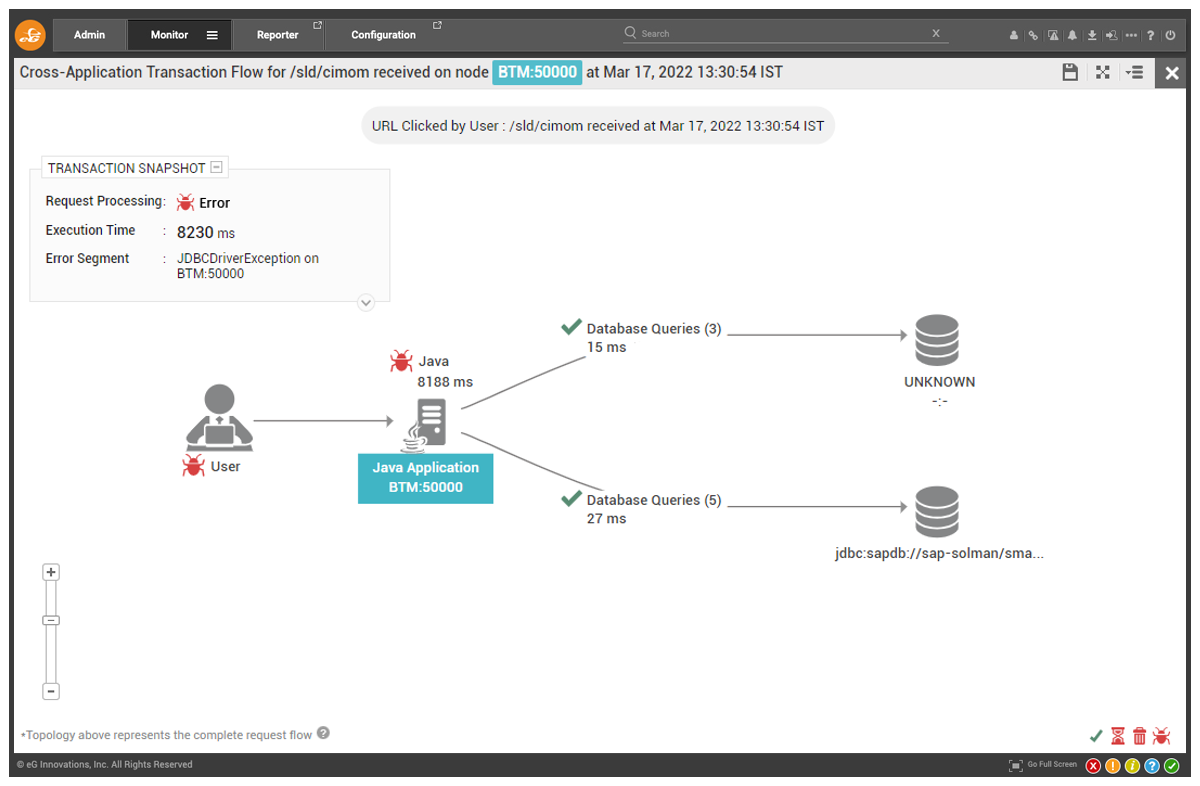
Task: Collapse the Transaction Snapshot panel
Action: click(216, 167)
